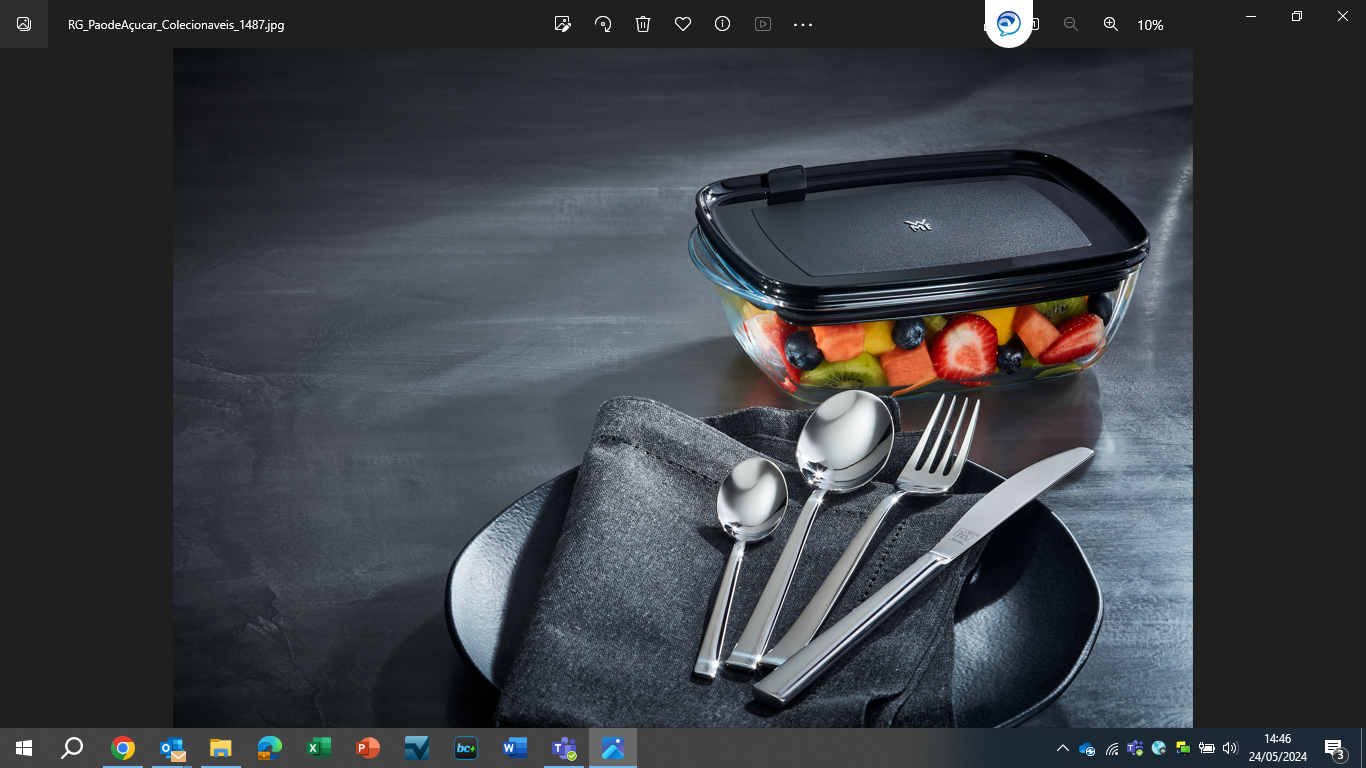Click the globe tray icon
The width and height of the screenshot is (1366, 768).
click(x=1159, y=748)
